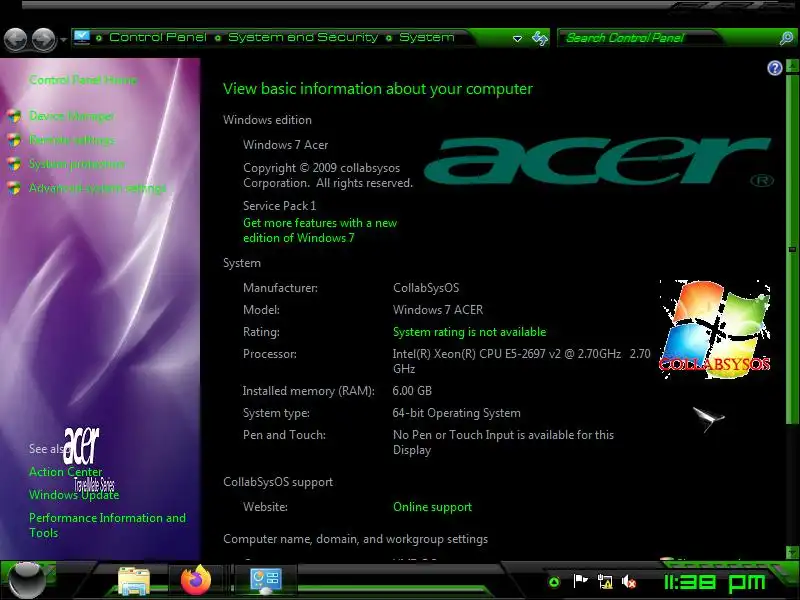Open the Online support website link

coord(432,507)
